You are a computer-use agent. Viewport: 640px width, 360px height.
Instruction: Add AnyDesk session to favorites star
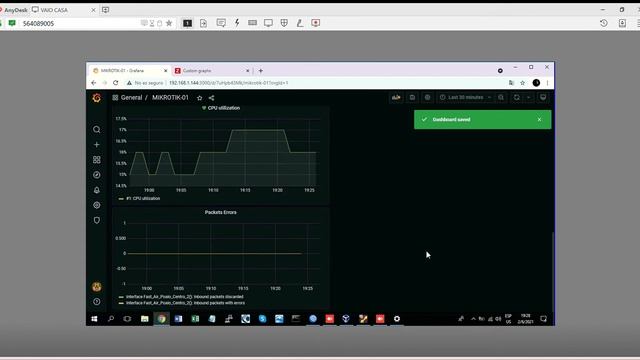coord(169,23)
